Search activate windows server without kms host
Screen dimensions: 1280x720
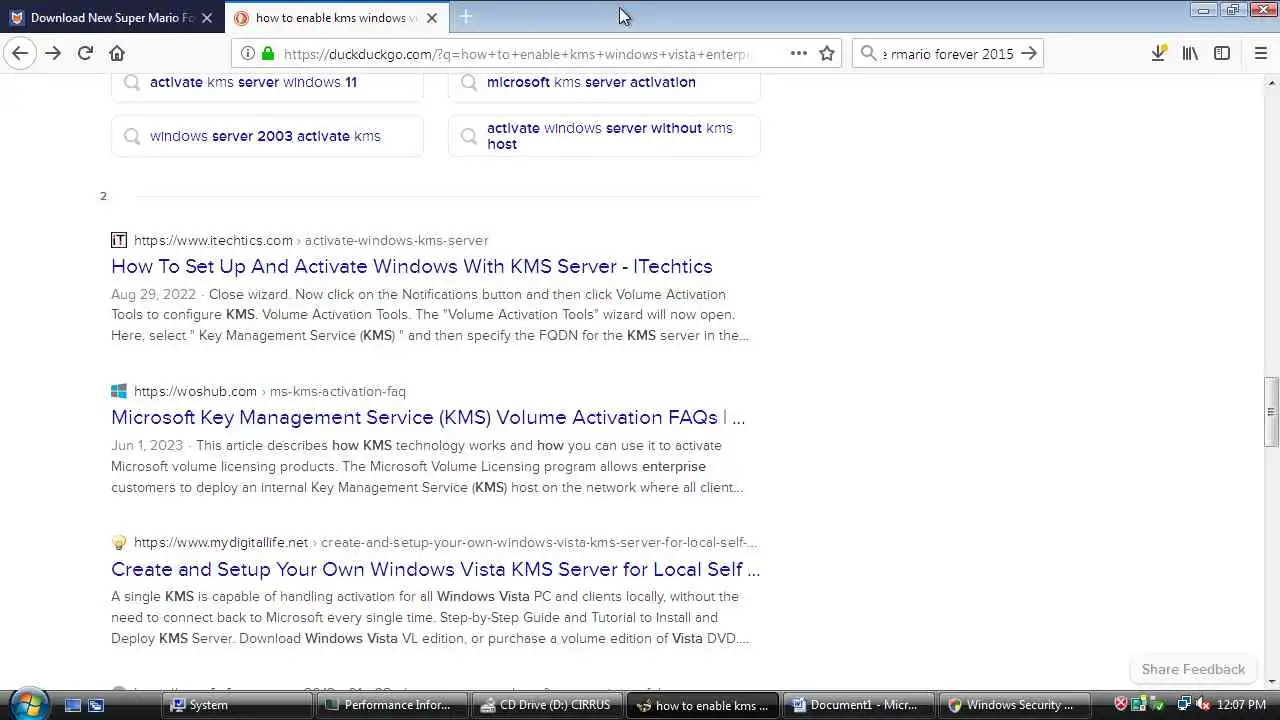[604, 136]
